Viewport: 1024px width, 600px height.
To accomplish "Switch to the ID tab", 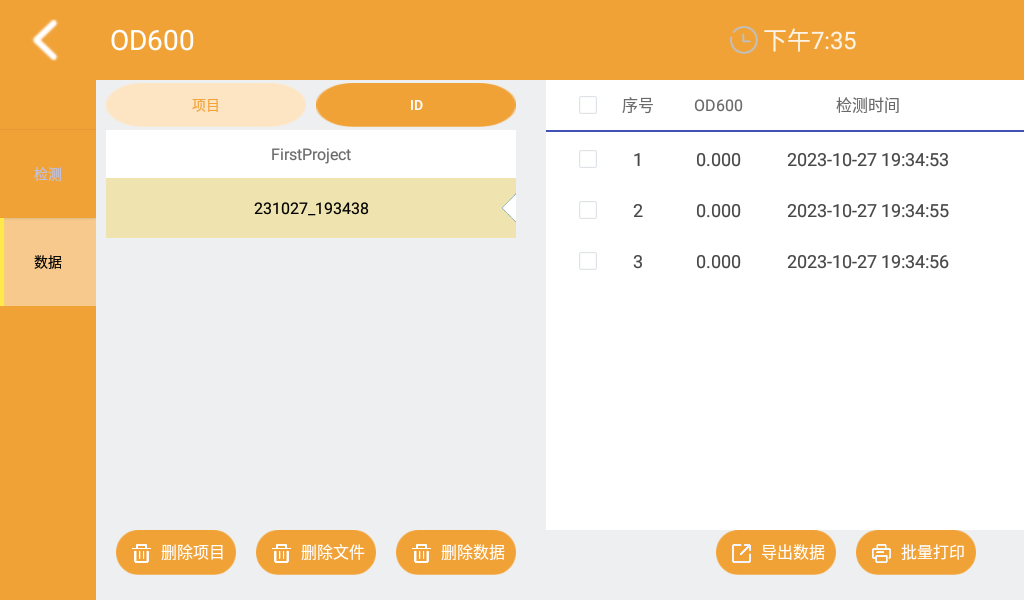I will pos(416,104).
